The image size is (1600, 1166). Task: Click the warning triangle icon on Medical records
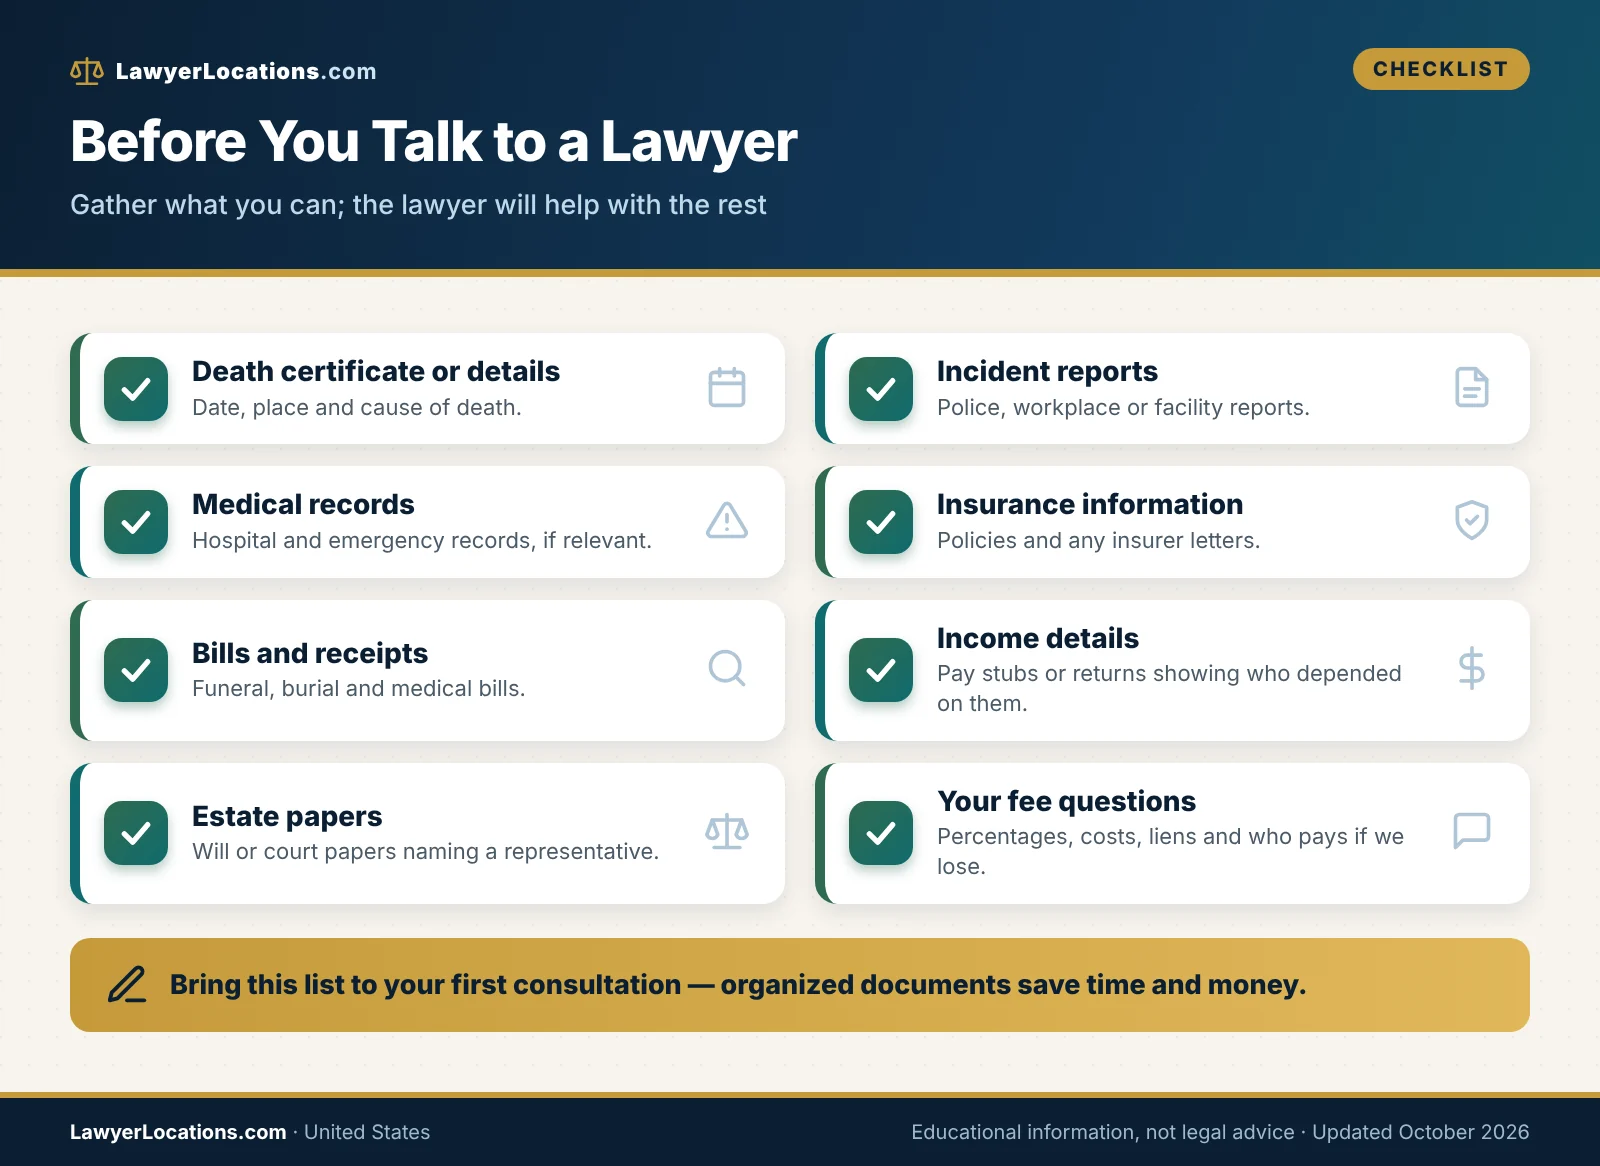pyautogui.click(x=727, y=521)
